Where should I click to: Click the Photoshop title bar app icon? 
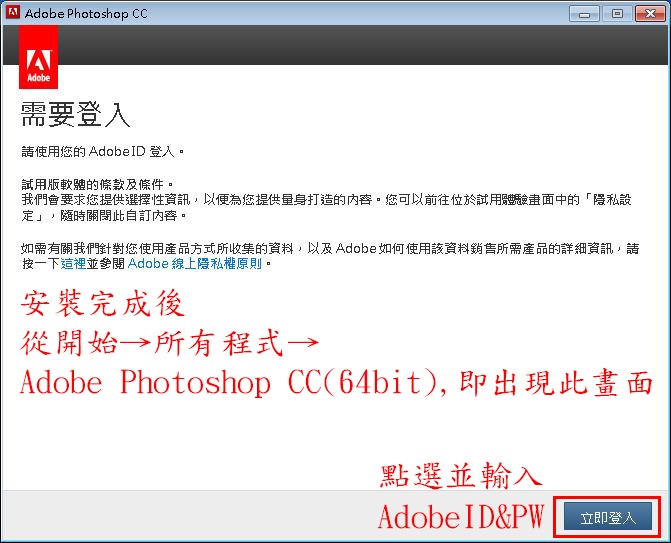[12, 12]
